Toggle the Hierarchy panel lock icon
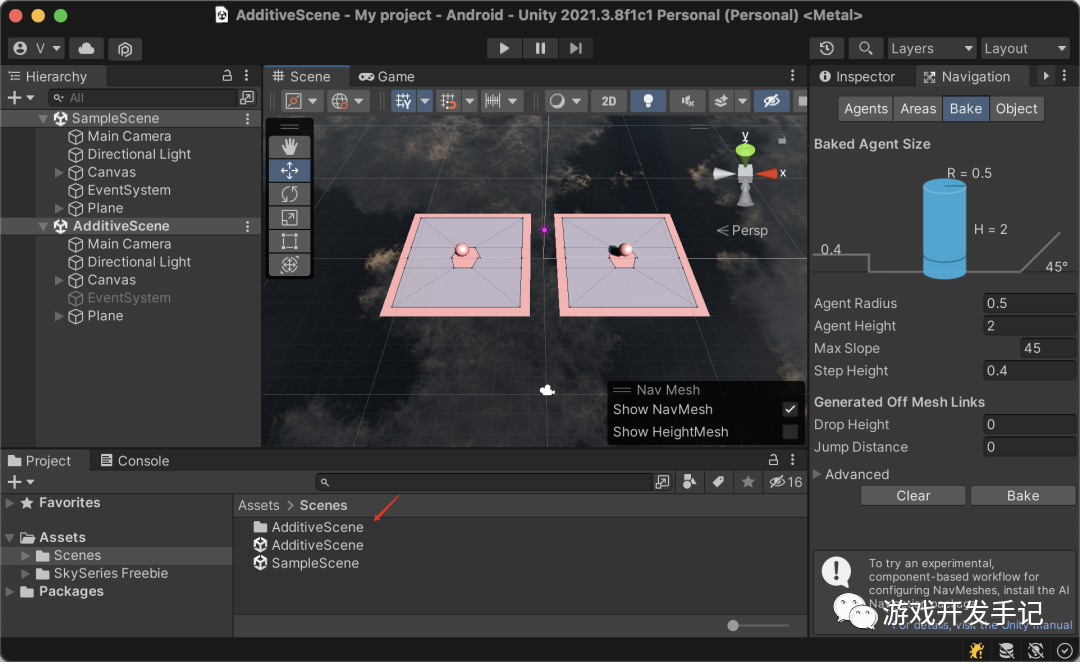The image size is (1080, 662). coord(227,76)
